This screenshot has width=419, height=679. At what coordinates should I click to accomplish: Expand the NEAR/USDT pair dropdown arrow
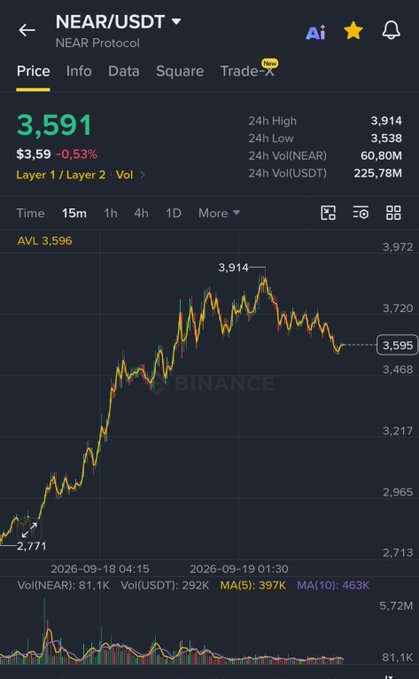176,21
